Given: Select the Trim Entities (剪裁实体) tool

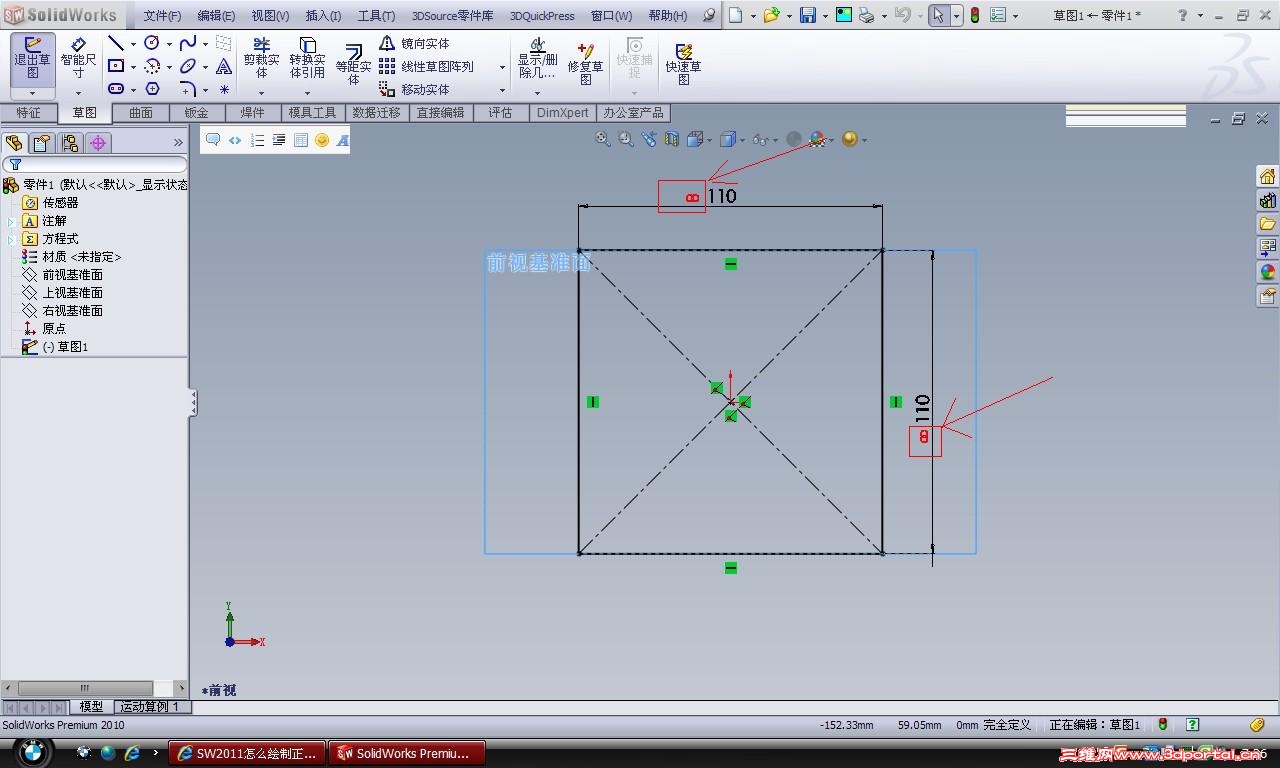Looking at the screenshot, I should (261, 59).
